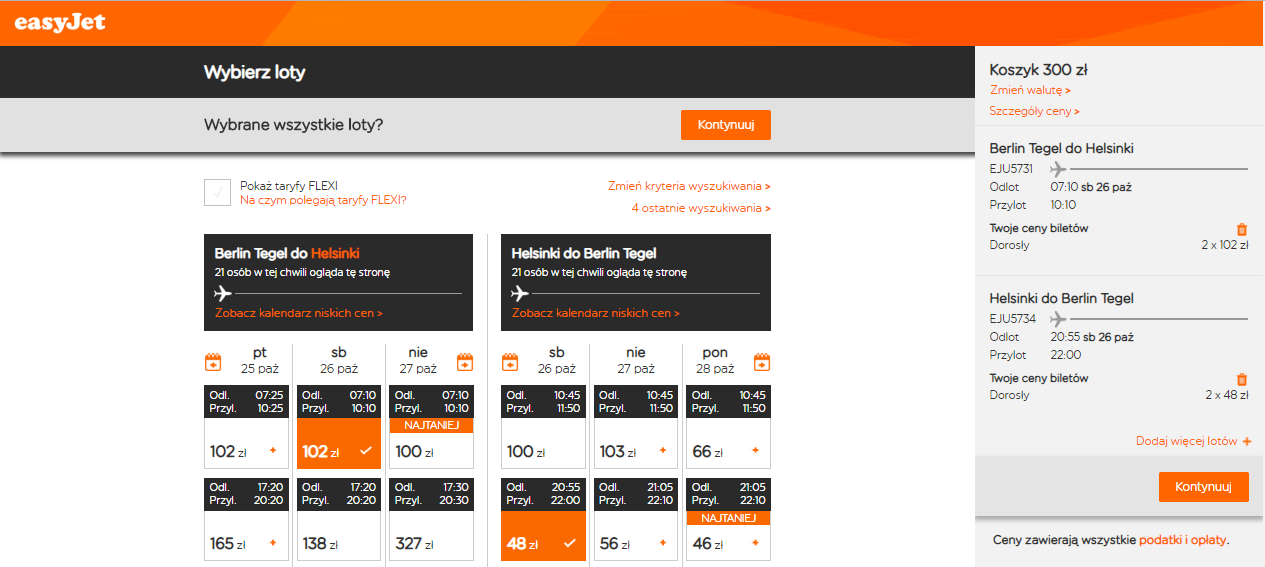Screen dimensions: 1265x567
Task: Select the 46 zł NAJTANIEJ flight on pon 28 paź
Action: point(728,520)
